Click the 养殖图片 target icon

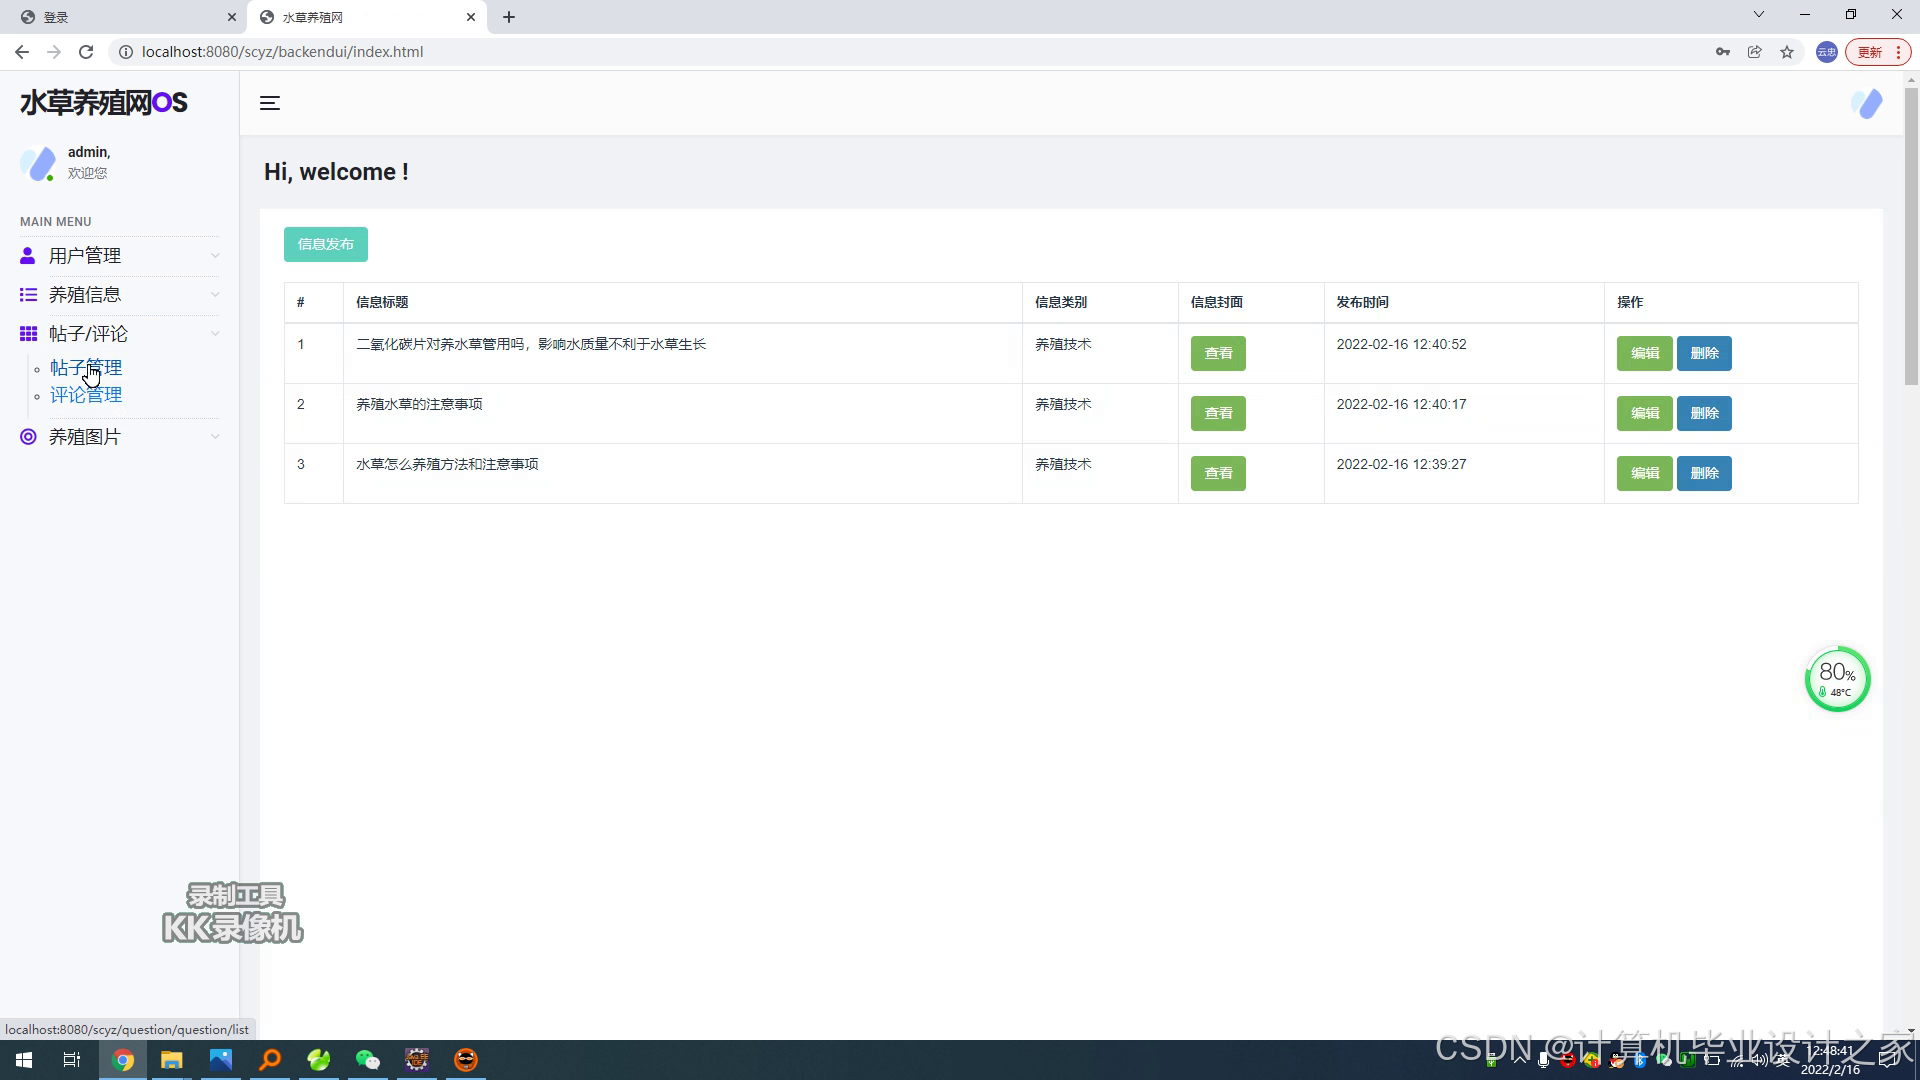[28, 437]
